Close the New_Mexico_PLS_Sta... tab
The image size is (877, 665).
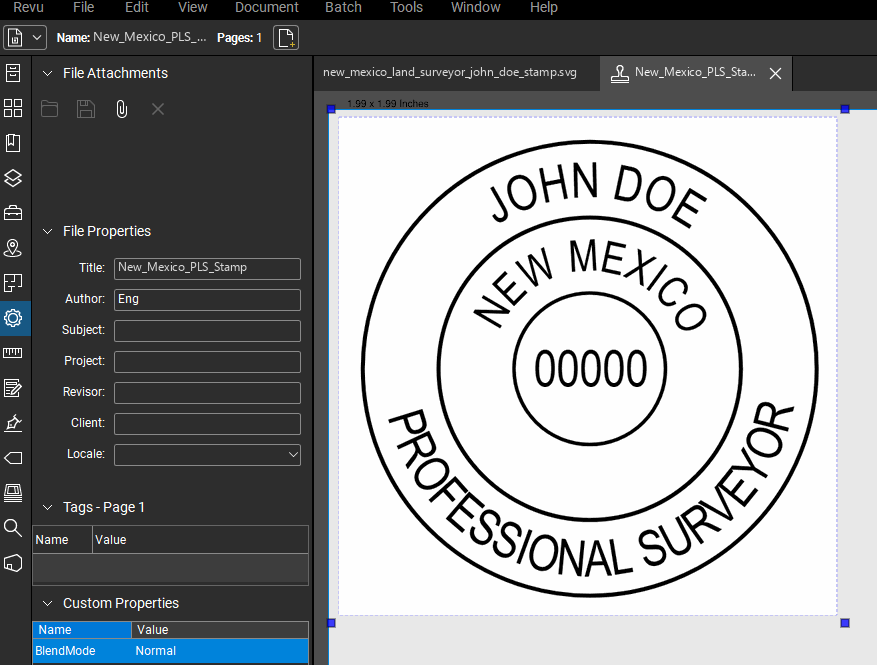coord(775,73)
